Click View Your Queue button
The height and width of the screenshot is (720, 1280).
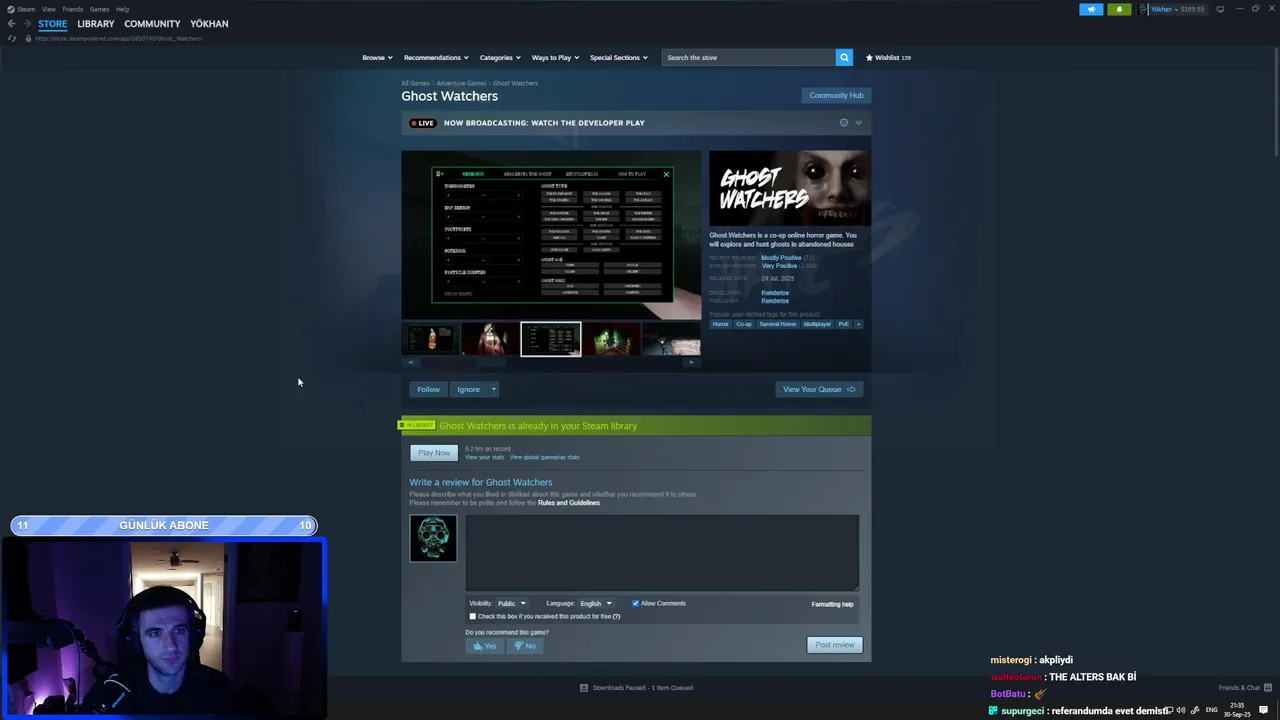[819, 389]
